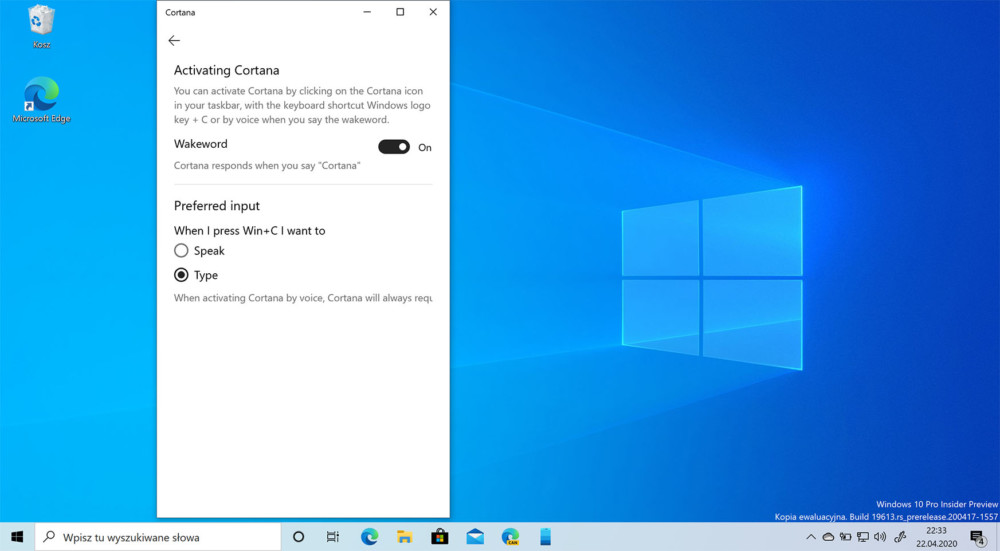The image size is (1000, 551).
Task: Click the taskbar search box
Action: click(158, 537)
